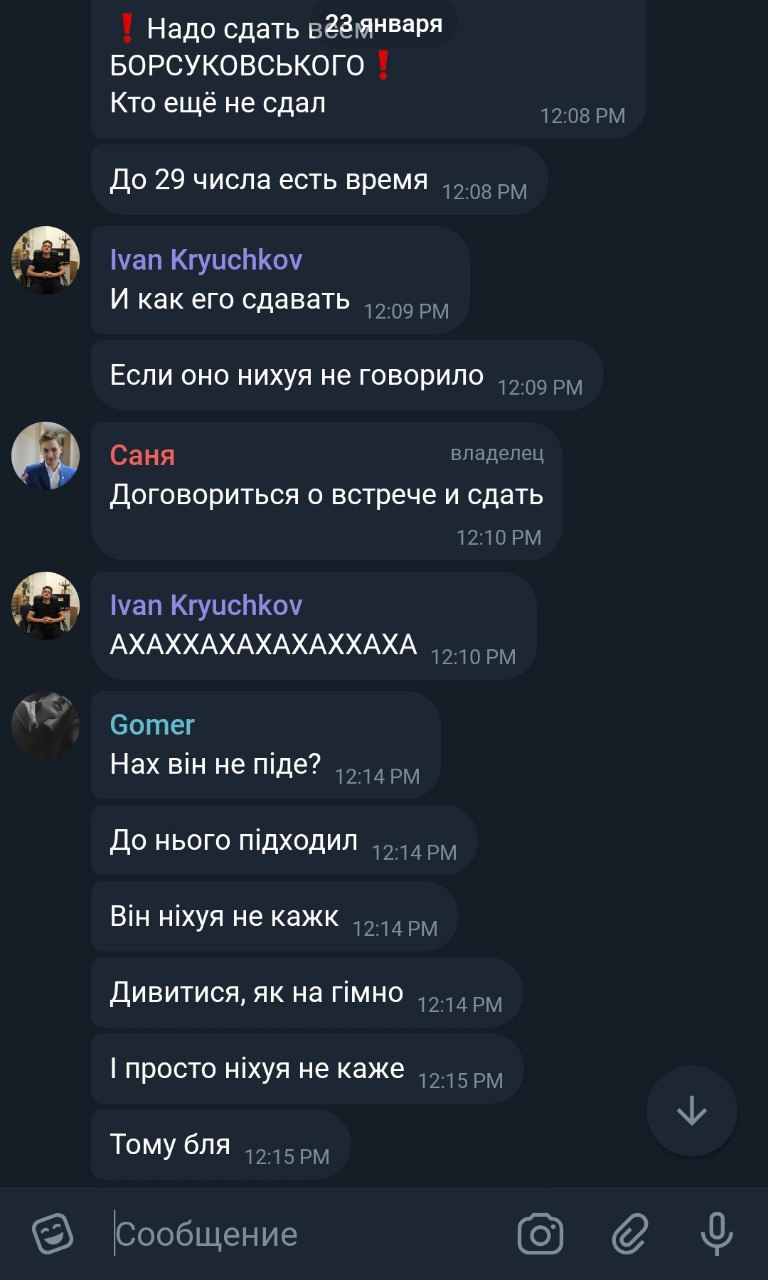768x1280 pixels.
Task: Select message 'Дивитися, як на гімно'
Action: 307,993
